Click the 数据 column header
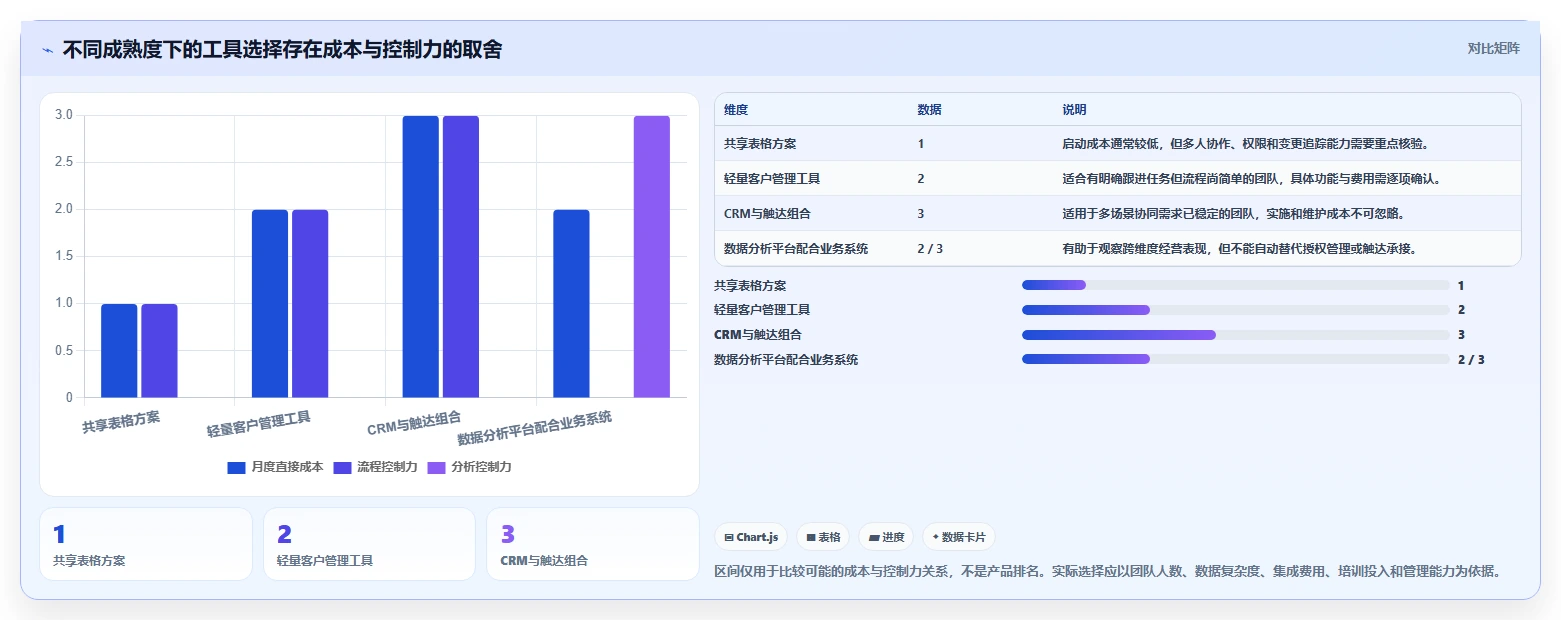Viewport: 1561px width, 620px height. [929, 110]
